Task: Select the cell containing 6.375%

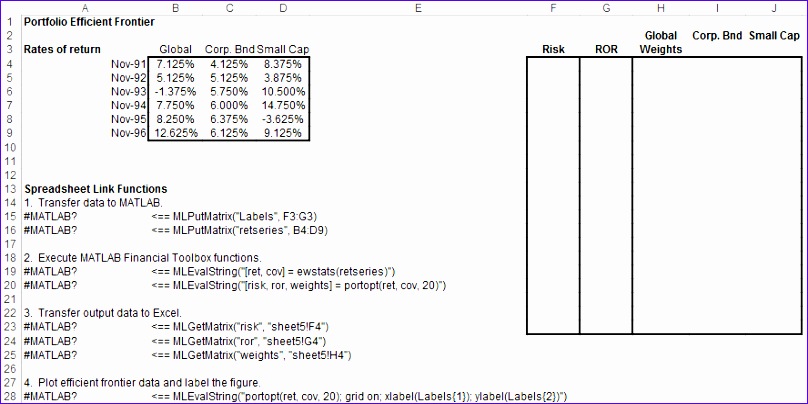Action: 229,120
